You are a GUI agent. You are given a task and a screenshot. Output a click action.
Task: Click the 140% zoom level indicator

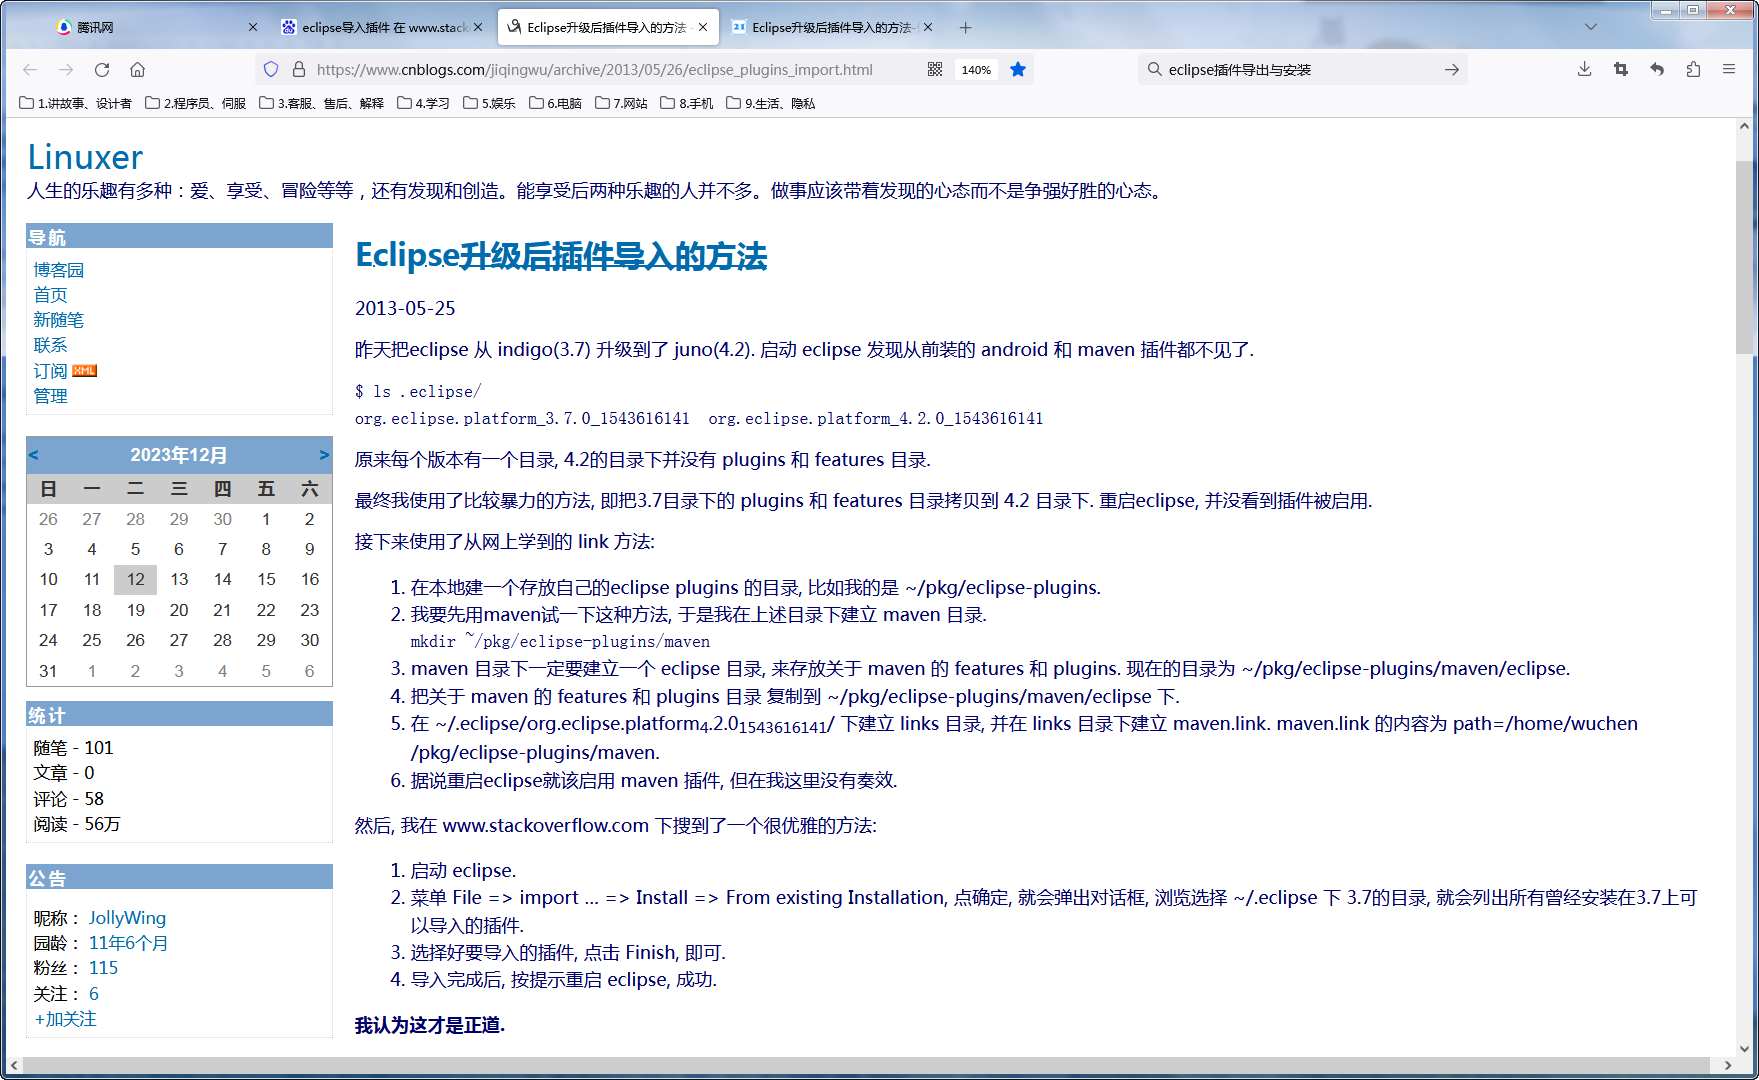click(x=976, y=70)
